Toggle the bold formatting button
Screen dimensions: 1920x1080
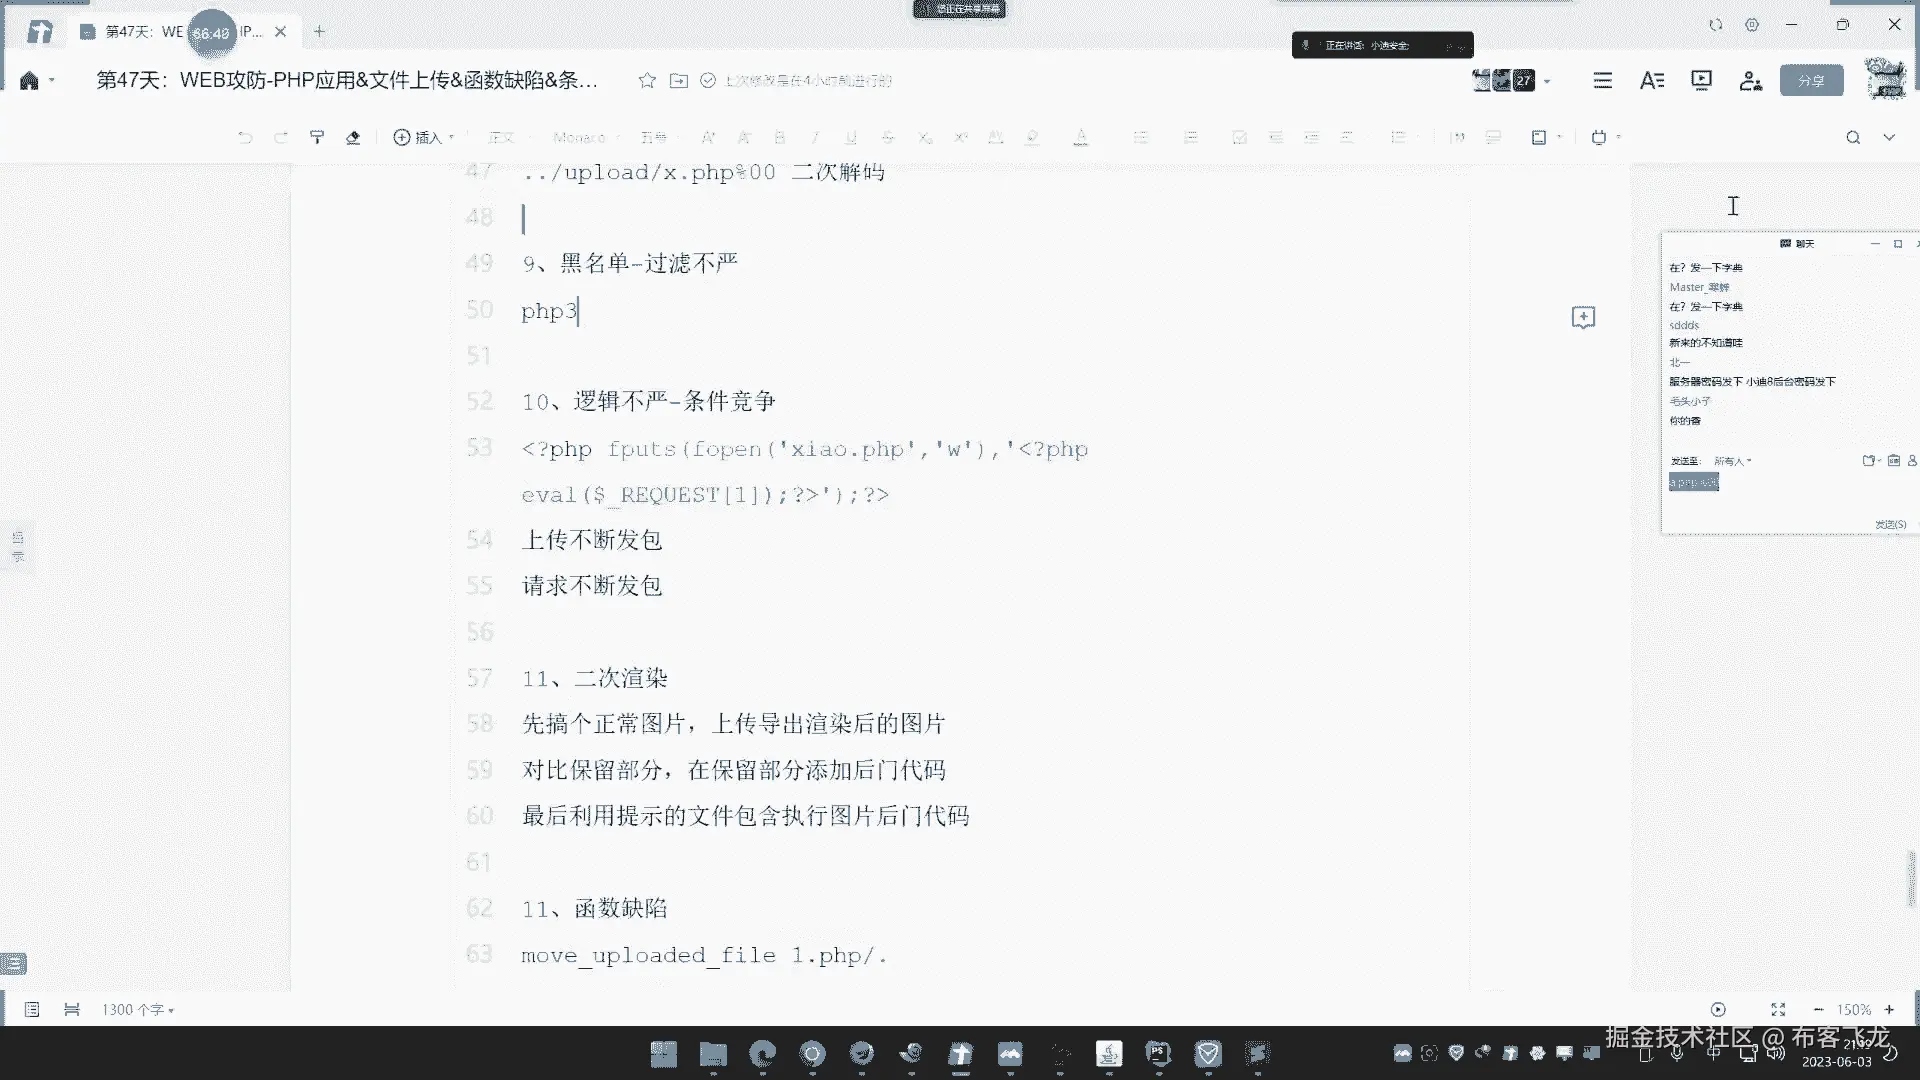pyautogui.click(x=780, y=137)
